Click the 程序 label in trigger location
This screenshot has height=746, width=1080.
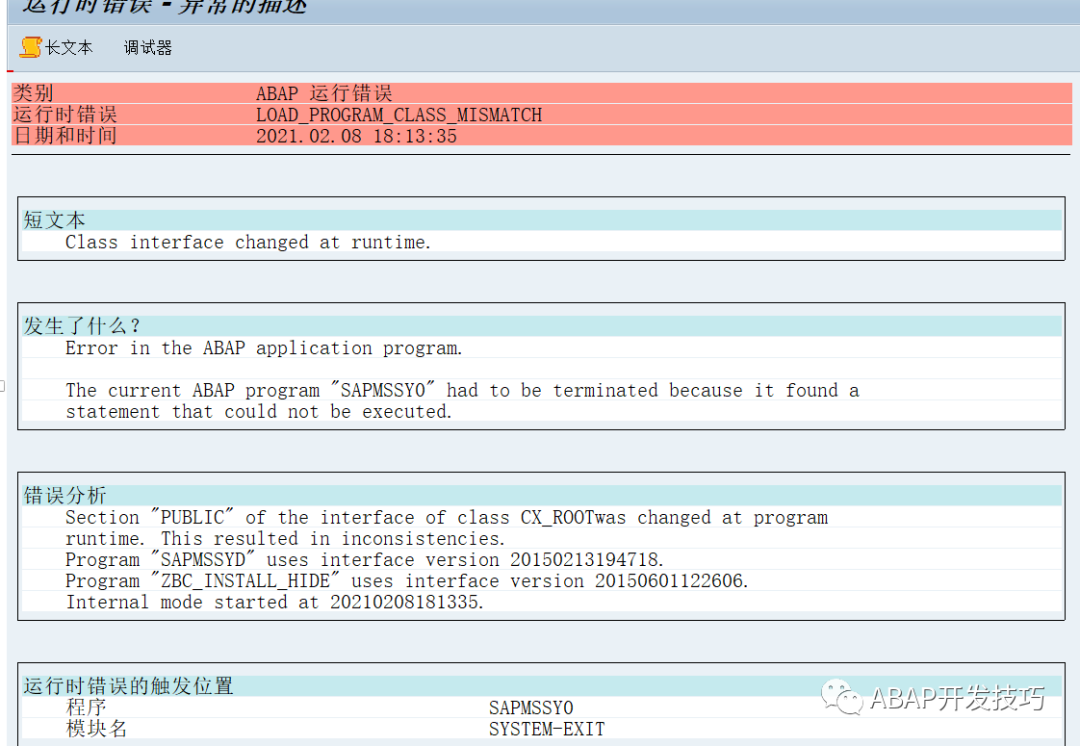[86, 707]
